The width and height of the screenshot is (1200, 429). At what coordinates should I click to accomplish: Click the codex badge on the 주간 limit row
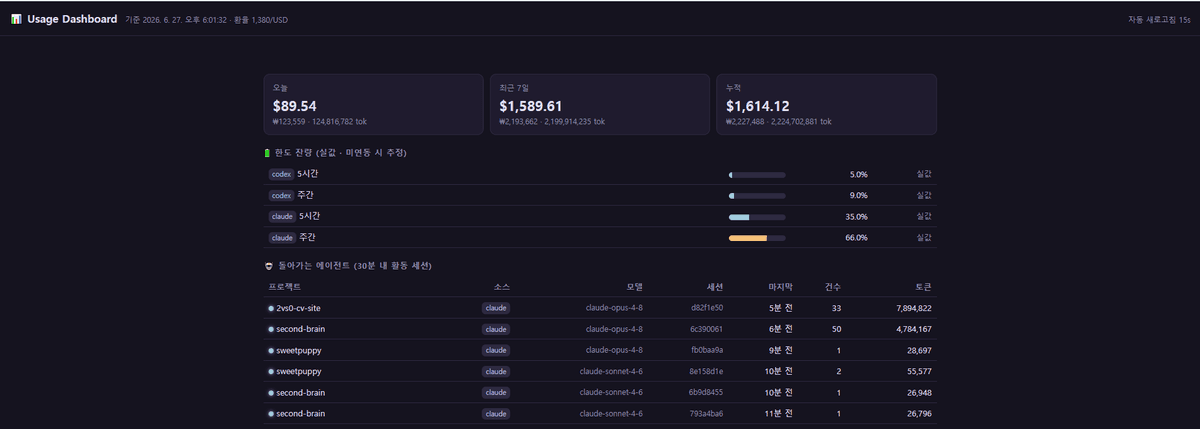pyautogui.click(x=281, y=195)
